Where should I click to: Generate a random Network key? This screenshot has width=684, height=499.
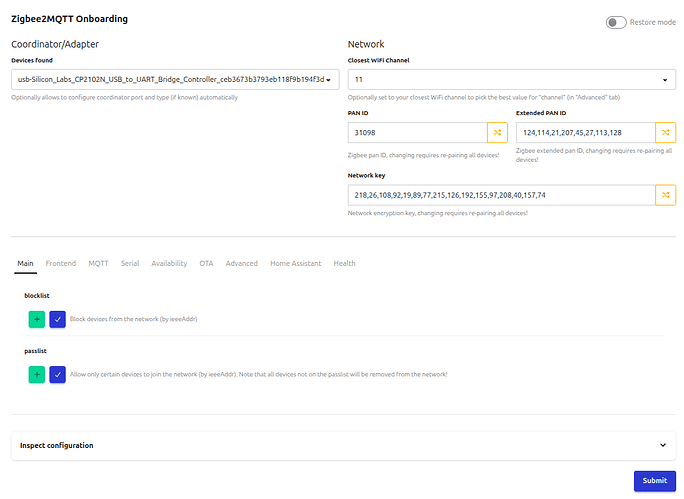click(x=666, y=195)
